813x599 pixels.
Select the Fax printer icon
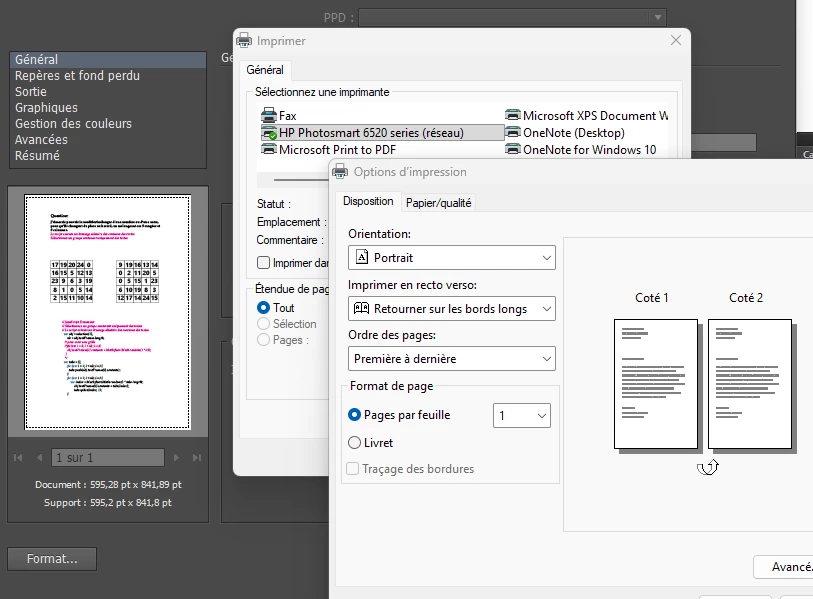pos(269,115)
